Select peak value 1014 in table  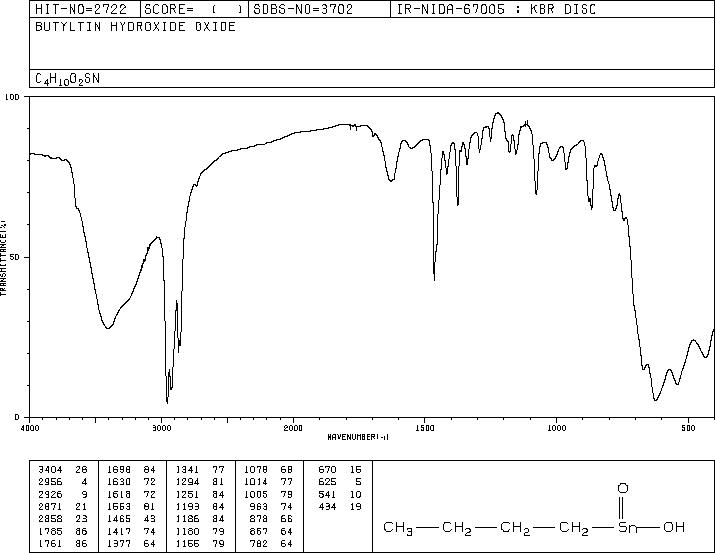pyautogui.click(x=256, y=482)
